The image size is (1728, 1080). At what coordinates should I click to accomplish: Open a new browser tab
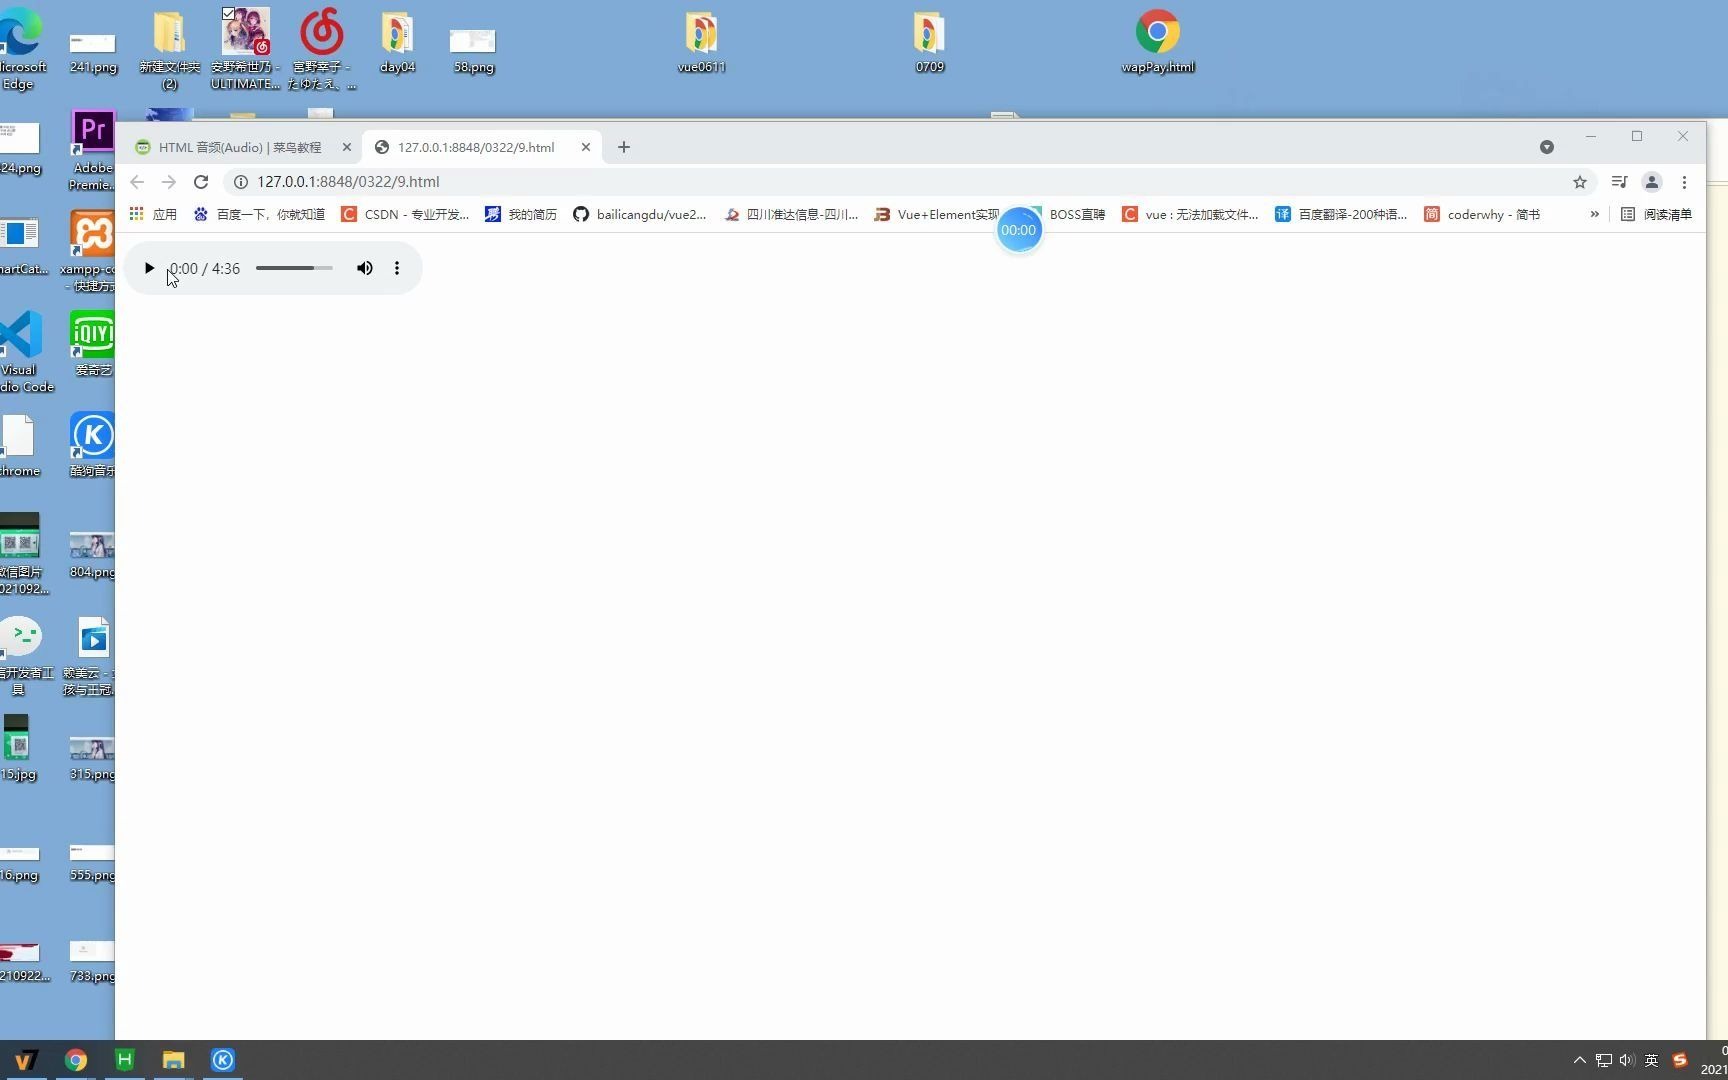click(624, 147)
